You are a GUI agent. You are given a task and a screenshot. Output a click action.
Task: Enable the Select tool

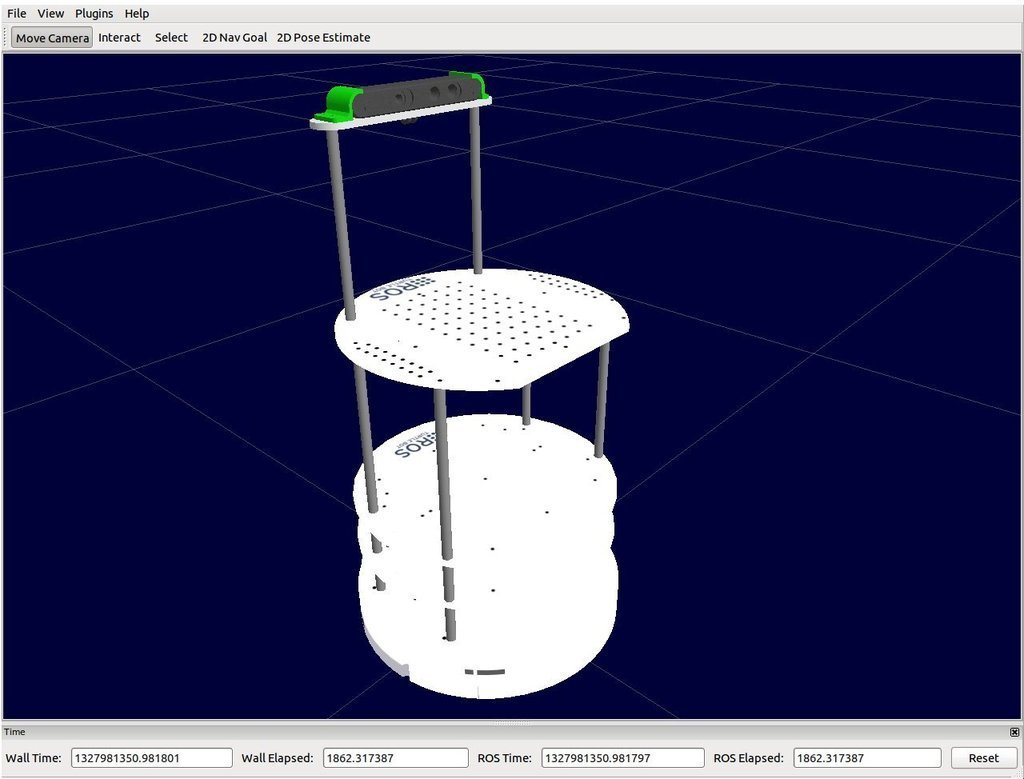(x=170, y=37)
